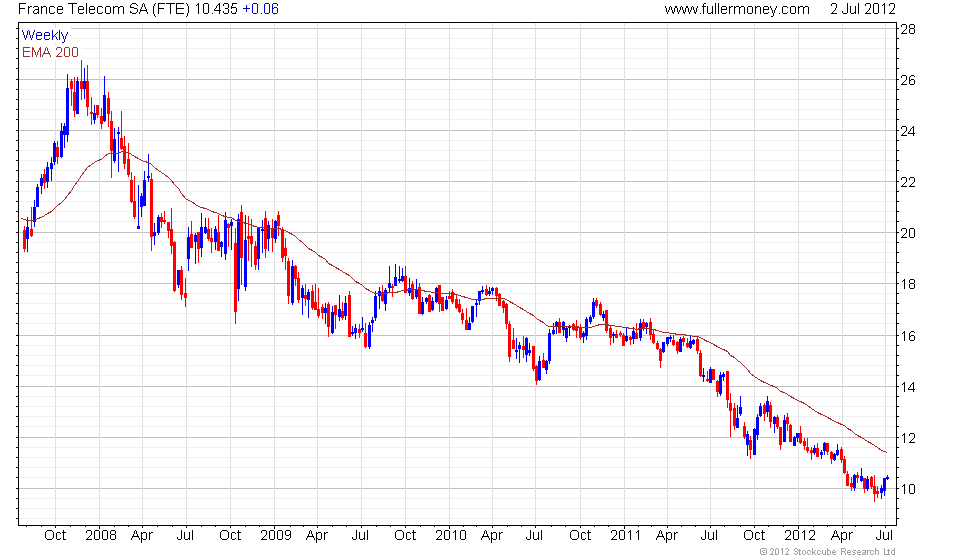Click the 16 price axis label
This screenshot has height=560, width=980.
[x=908, y=336]
